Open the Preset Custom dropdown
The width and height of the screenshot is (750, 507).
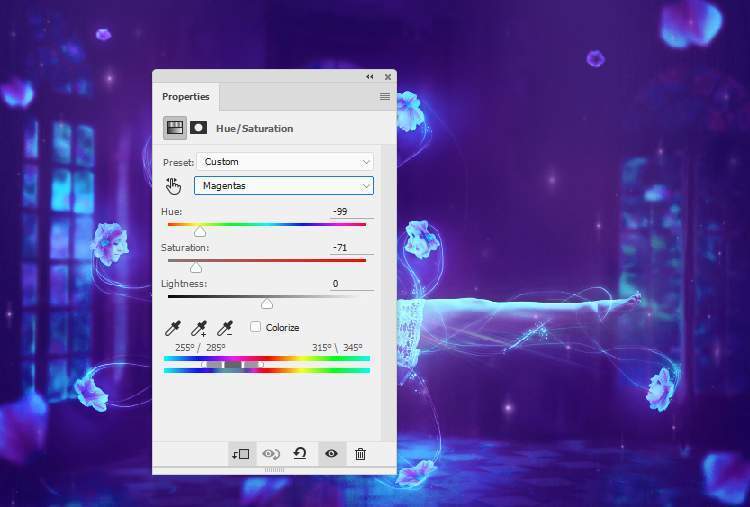click(x=285, y=162)
